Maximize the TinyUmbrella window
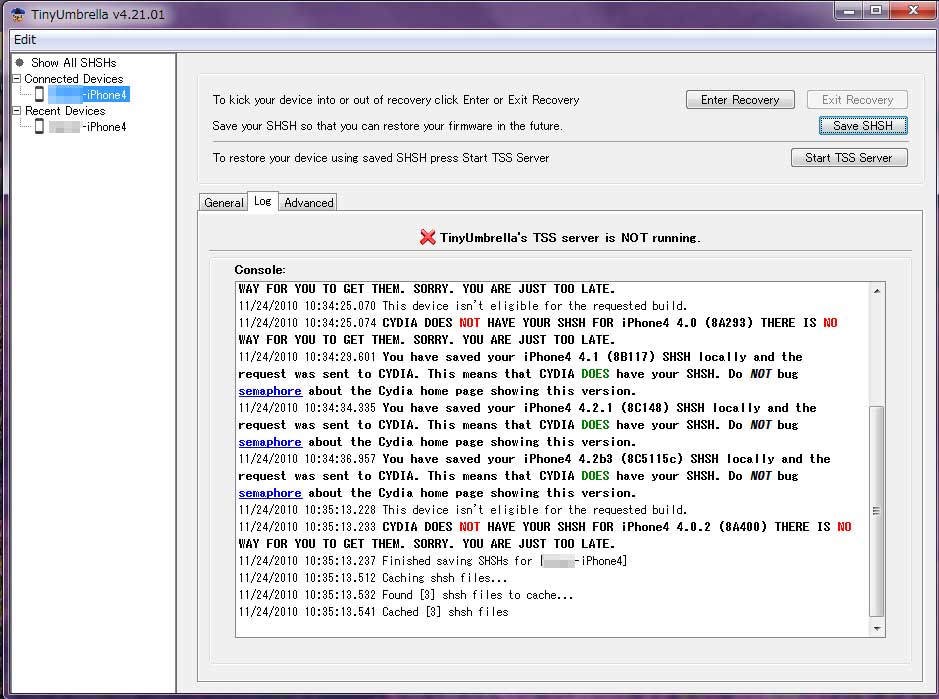This screenshot has width=939, height=699. click(x=876, y=11)
